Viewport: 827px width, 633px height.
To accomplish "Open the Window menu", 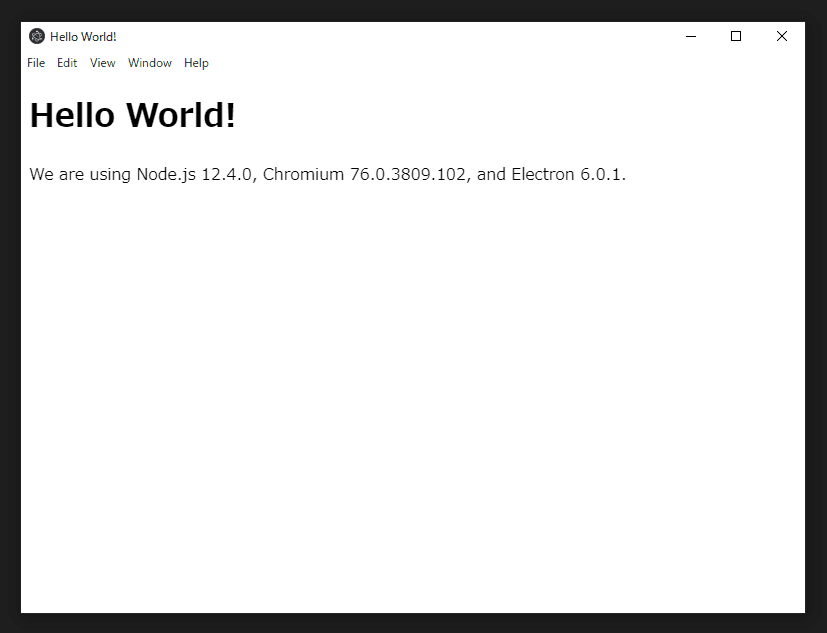I will 150,63.
